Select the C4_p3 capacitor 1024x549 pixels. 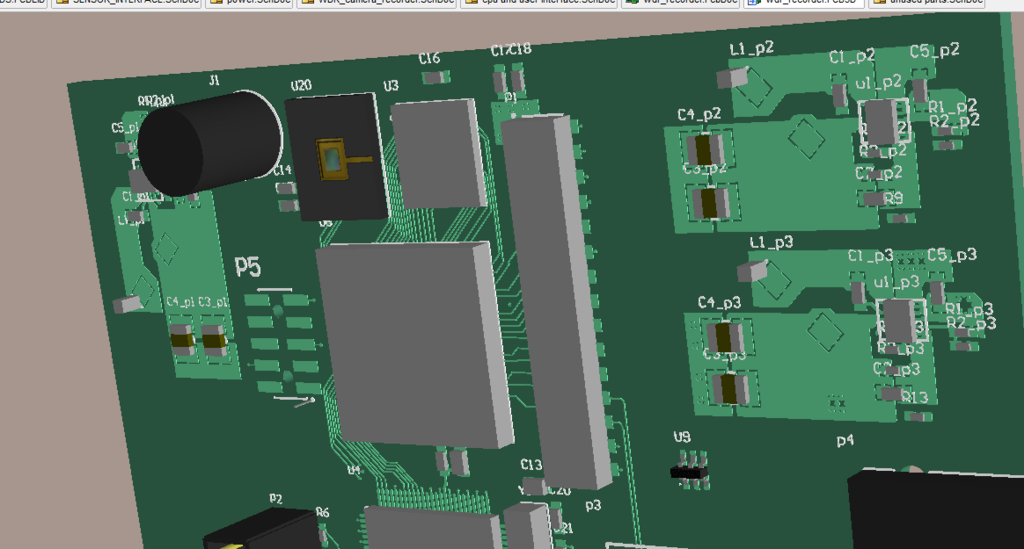coord(722,336)
